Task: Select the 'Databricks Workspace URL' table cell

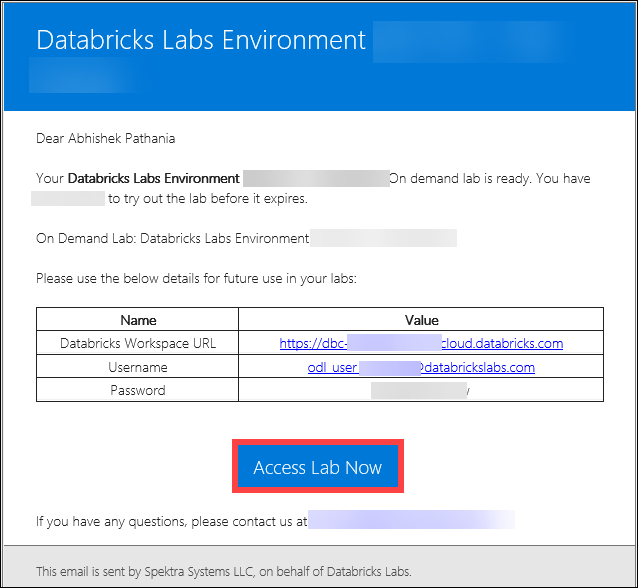Action: [138, 343]
